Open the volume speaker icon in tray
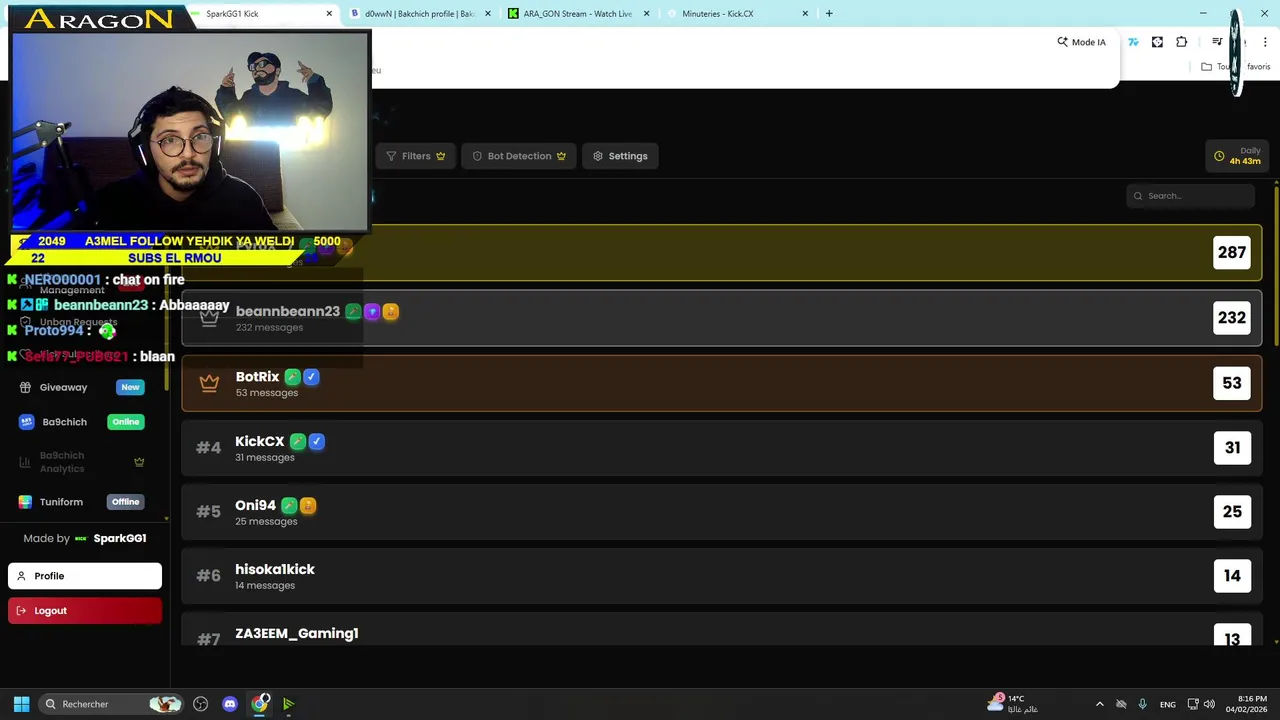 1209,704
